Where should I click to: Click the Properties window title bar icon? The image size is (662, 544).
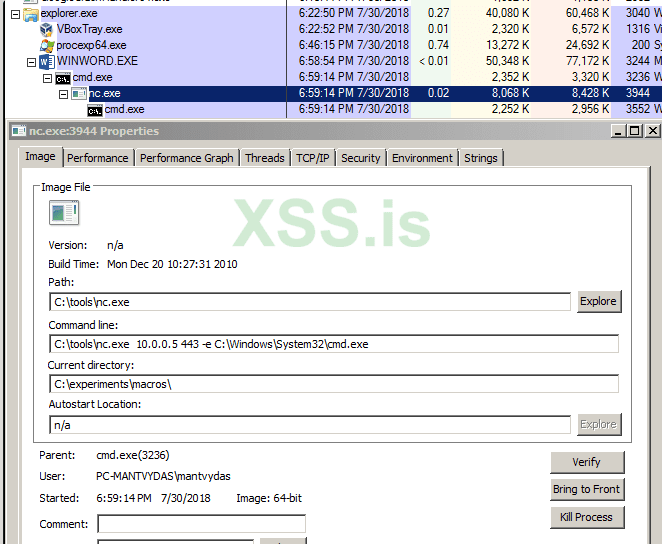[19, 131]
